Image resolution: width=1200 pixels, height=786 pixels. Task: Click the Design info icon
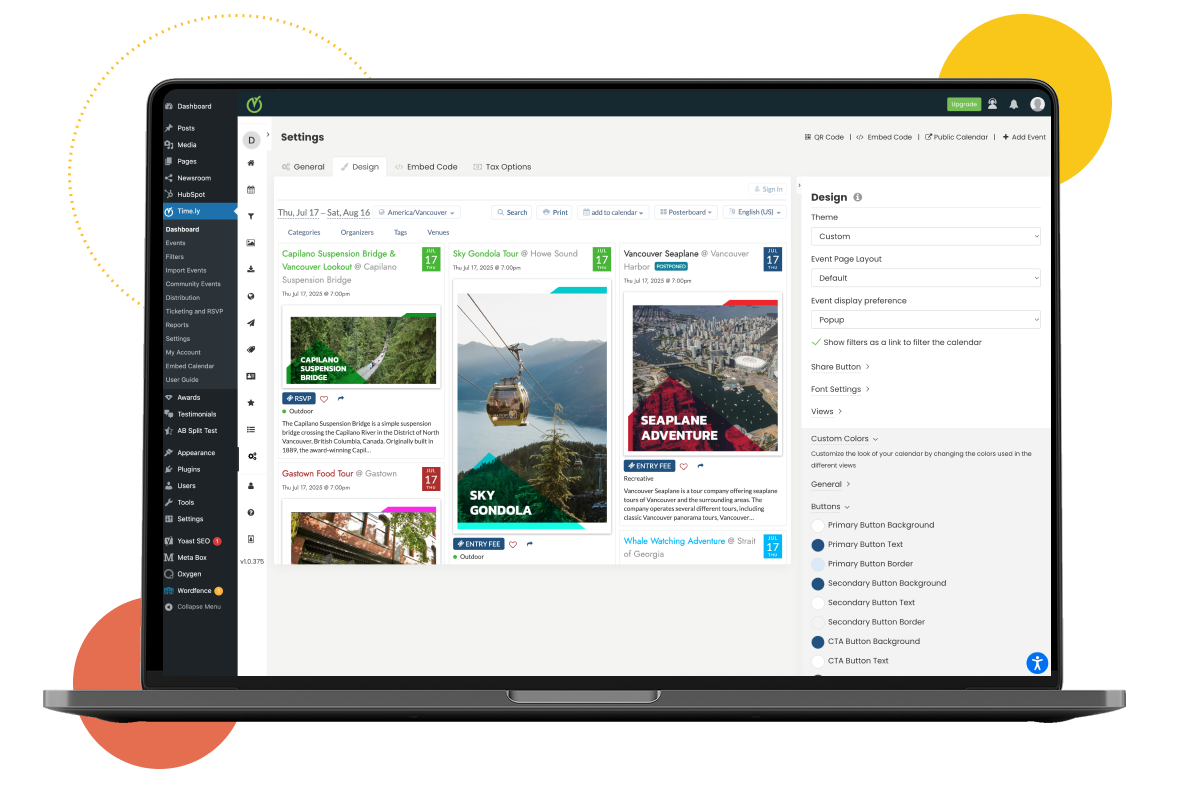[858, 198]
